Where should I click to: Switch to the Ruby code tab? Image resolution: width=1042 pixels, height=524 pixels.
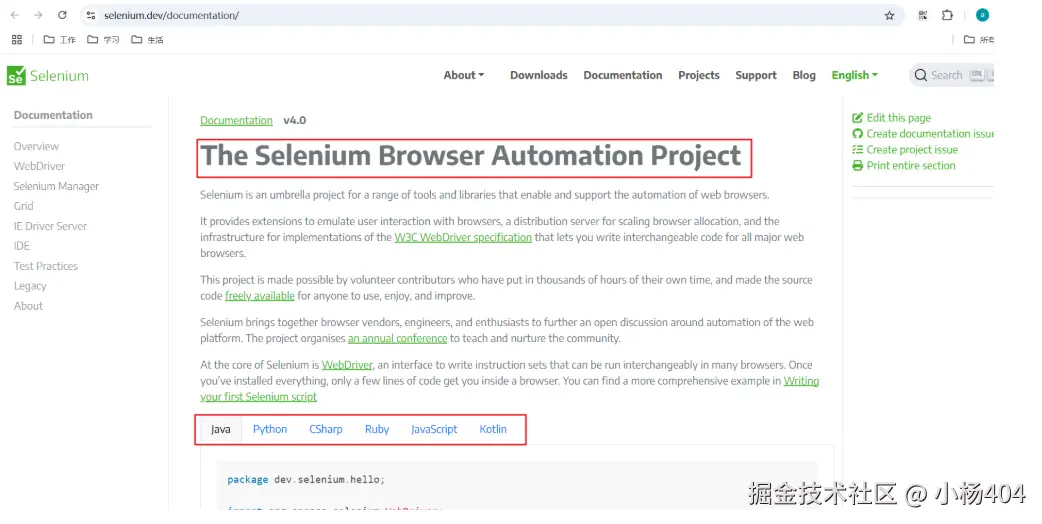(x=377, y=429)
